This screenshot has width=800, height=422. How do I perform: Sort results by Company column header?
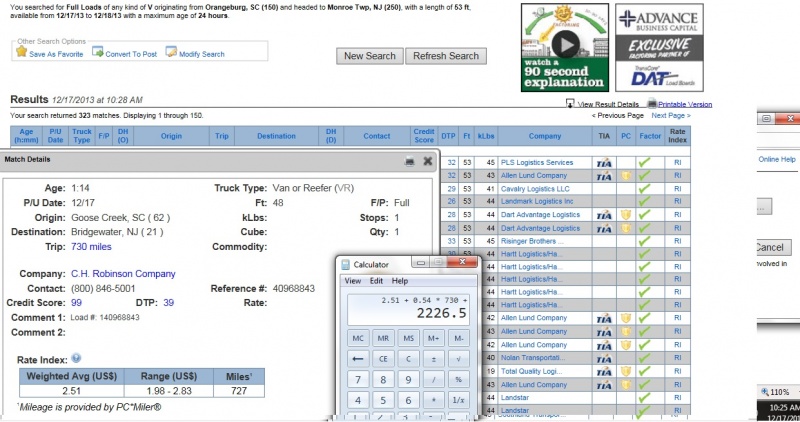click(x=544, y=136)
